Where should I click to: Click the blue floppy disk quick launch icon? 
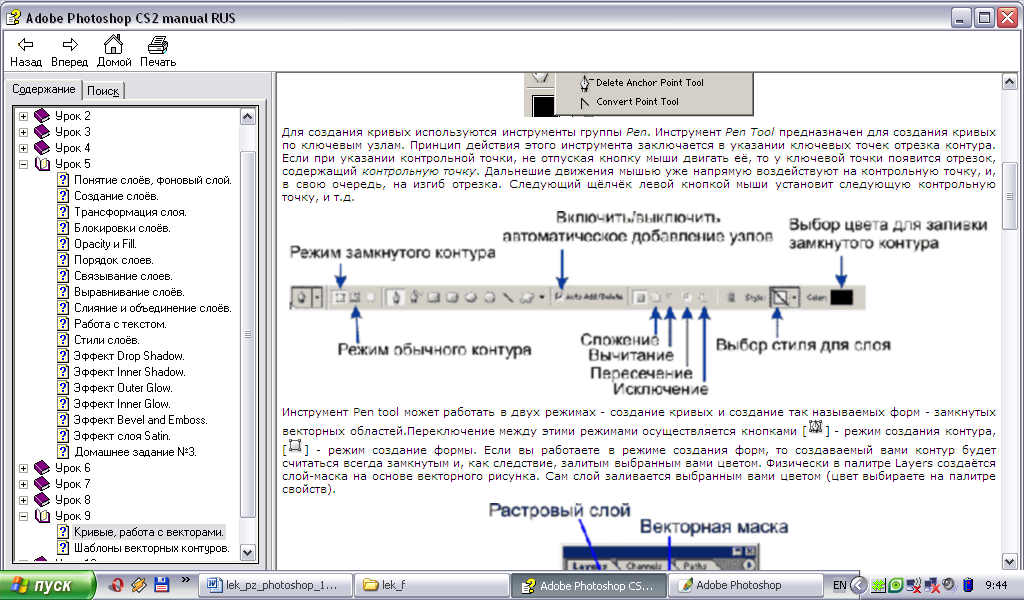161,584
